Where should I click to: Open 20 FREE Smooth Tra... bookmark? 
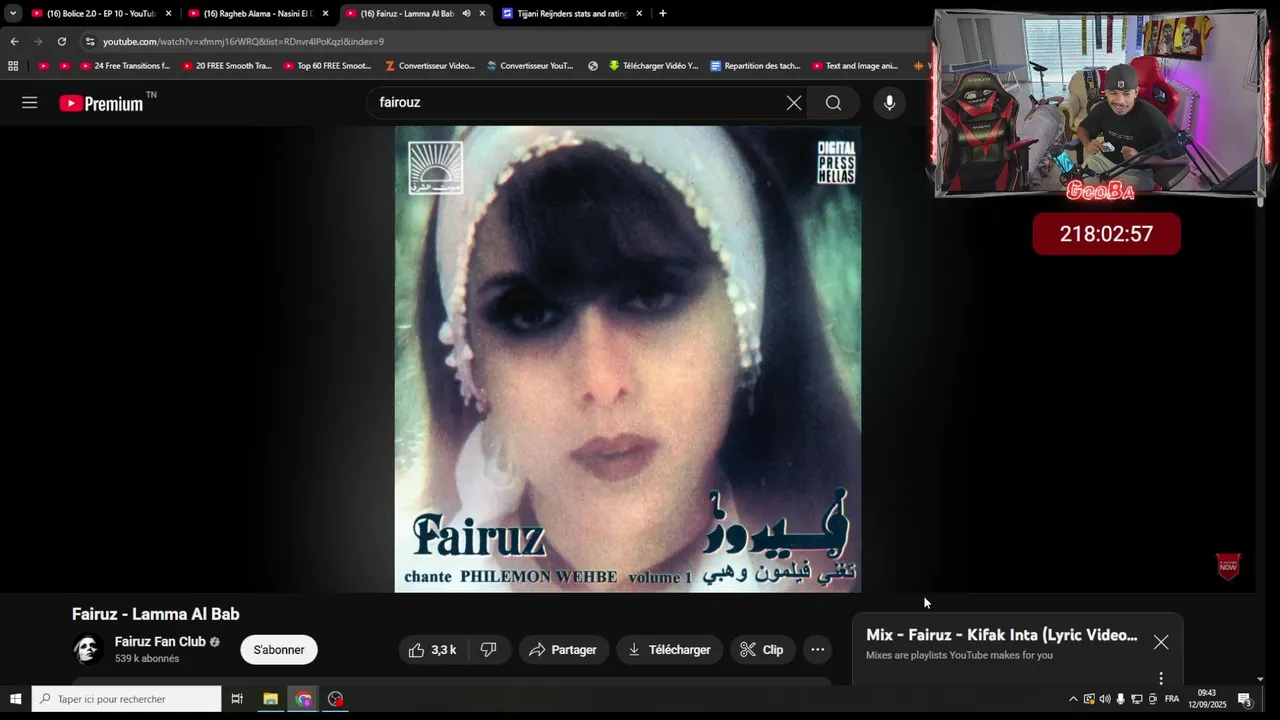point(227,66)
